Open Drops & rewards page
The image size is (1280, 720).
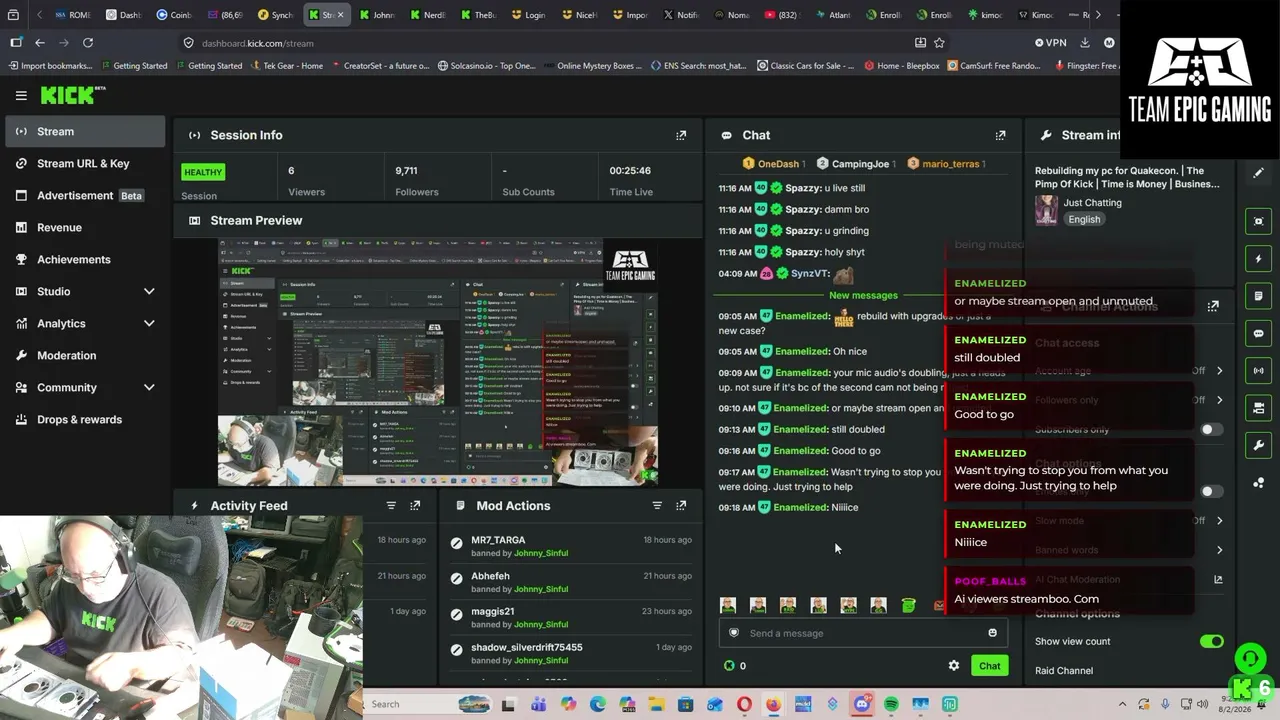(85, 419)
